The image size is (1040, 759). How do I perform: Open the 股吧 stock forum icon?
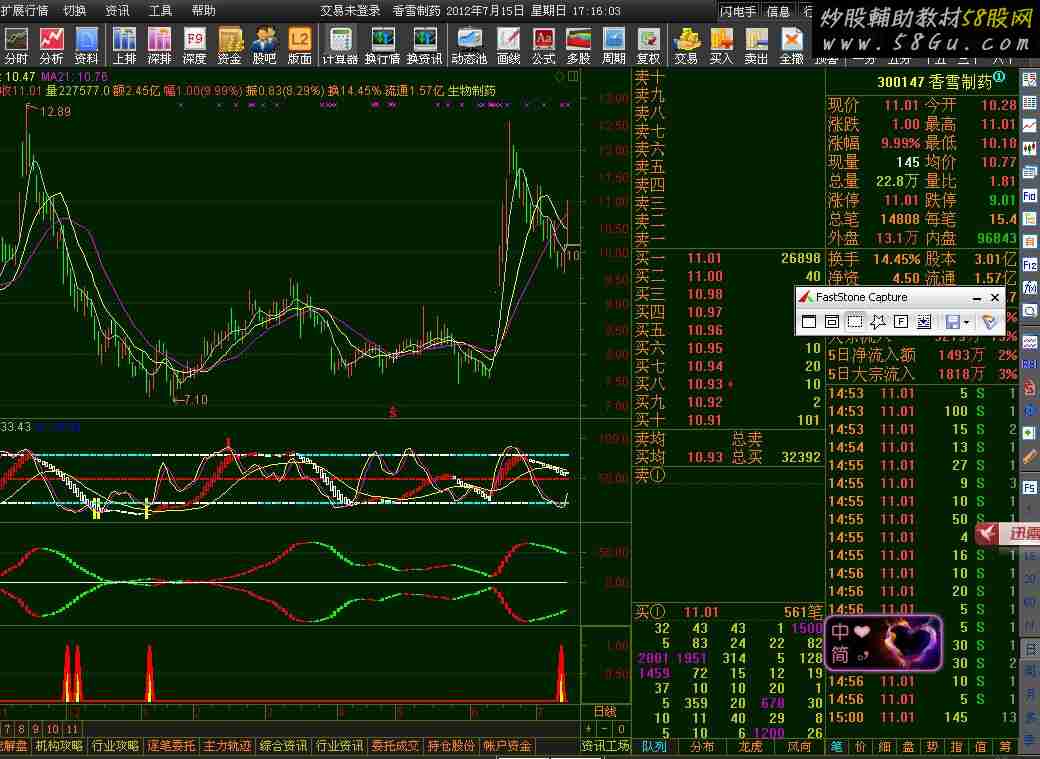(x=264, y=44)
